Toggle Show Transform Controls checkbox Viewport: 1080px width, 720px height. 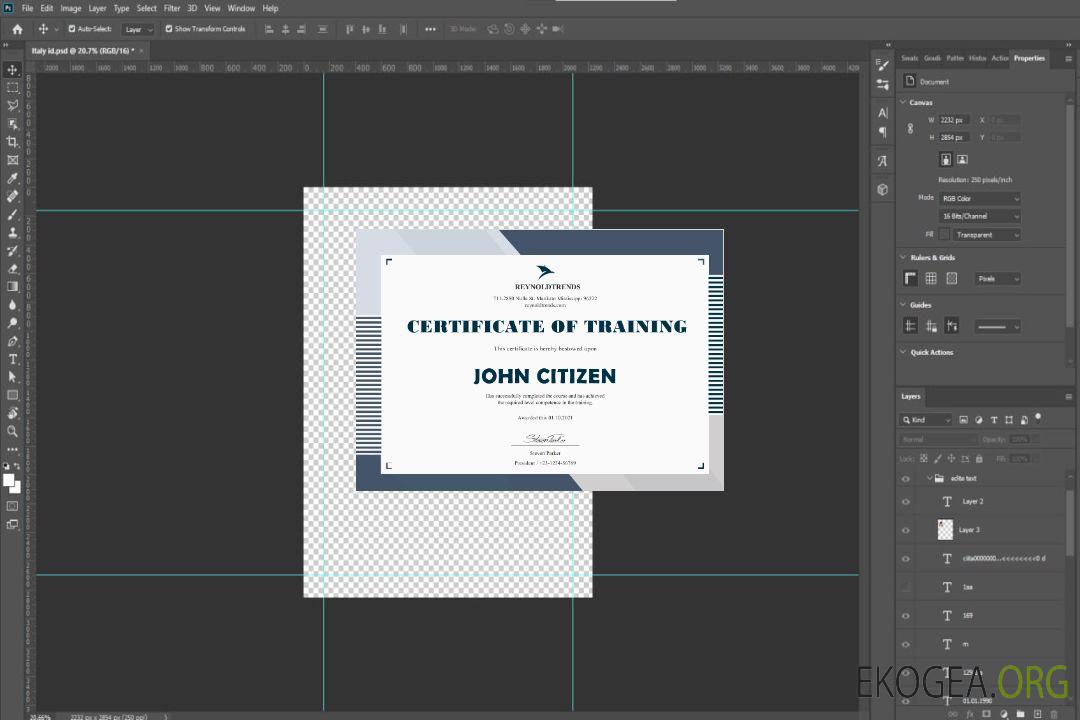coord(169,29)
